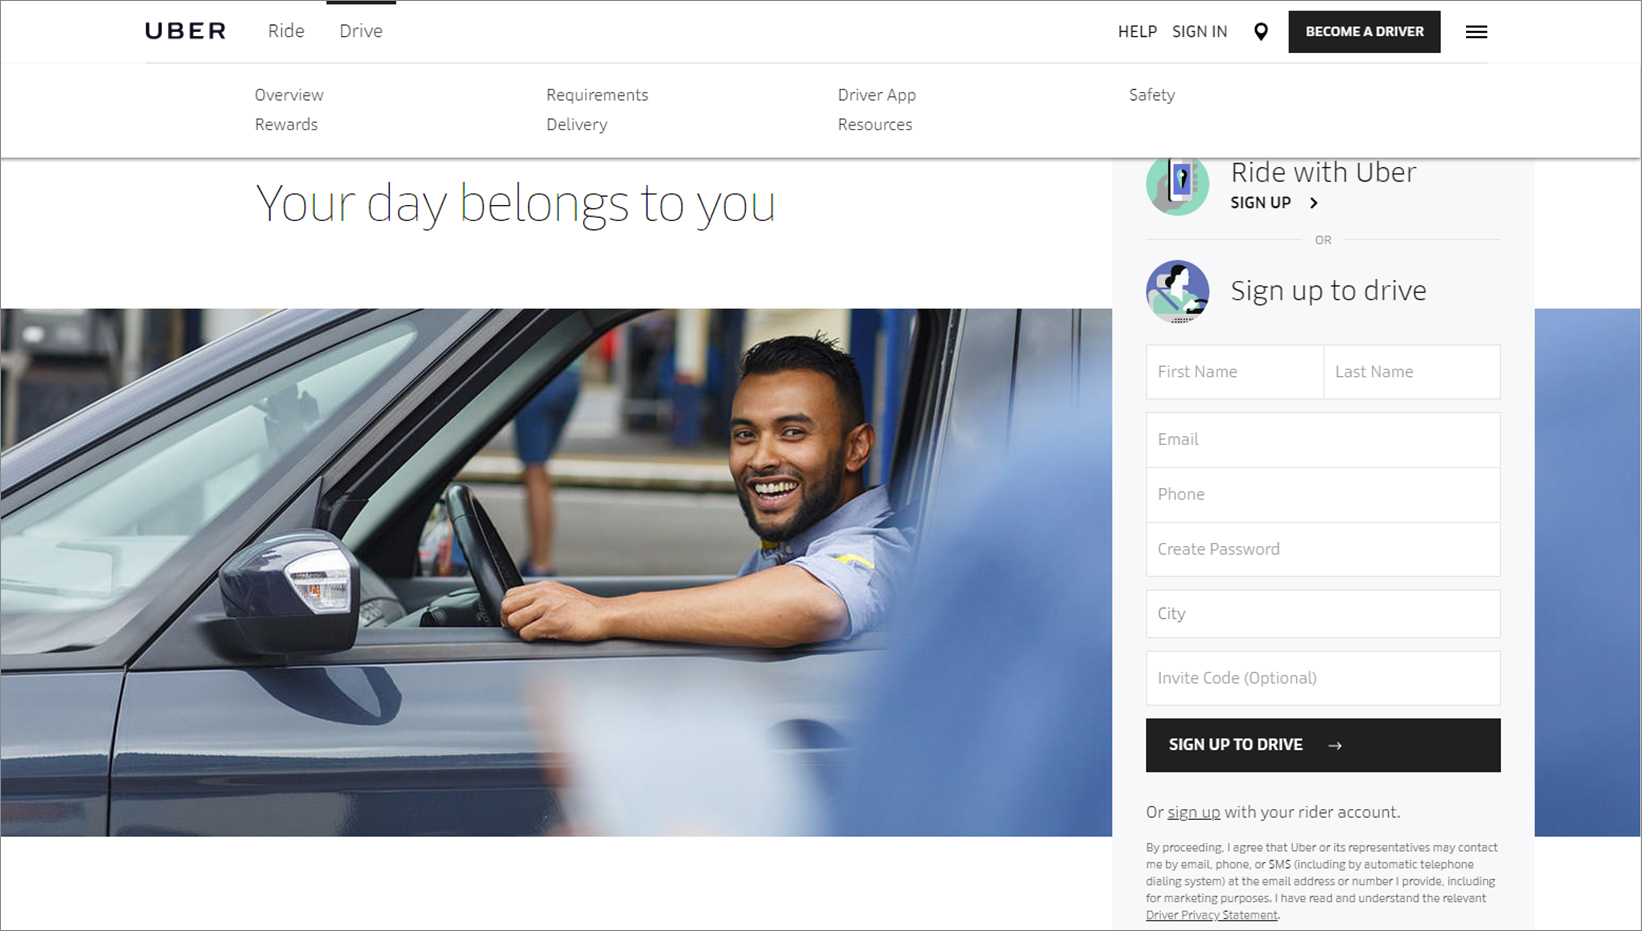Screen dimensions: 1642x931
Task: Click the Invite Code (Optional) field
Action: click(x=1323, y=678)
